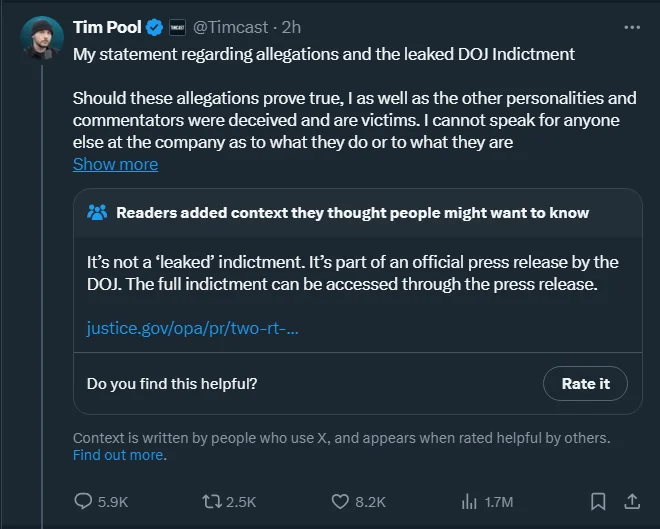Viewport: 660px width, 529px height.
Task: Click the Tim Pool display name
Action: pyautogui.click(x=107, y=27)
